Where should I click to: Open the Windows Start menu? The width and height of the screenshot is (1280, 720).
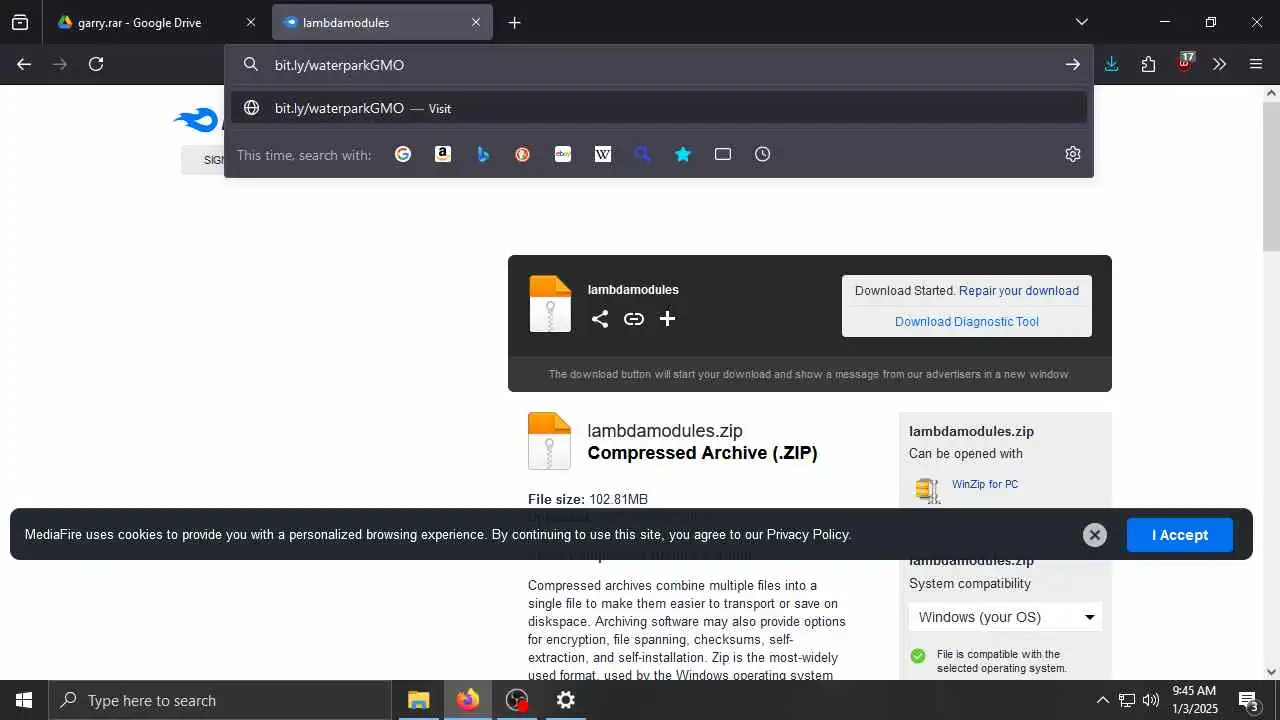point(24,700)
